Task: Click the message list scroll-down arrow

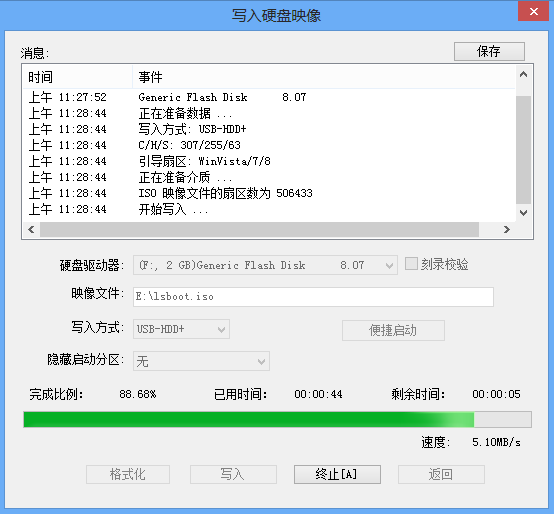Action: click(524, 213)
